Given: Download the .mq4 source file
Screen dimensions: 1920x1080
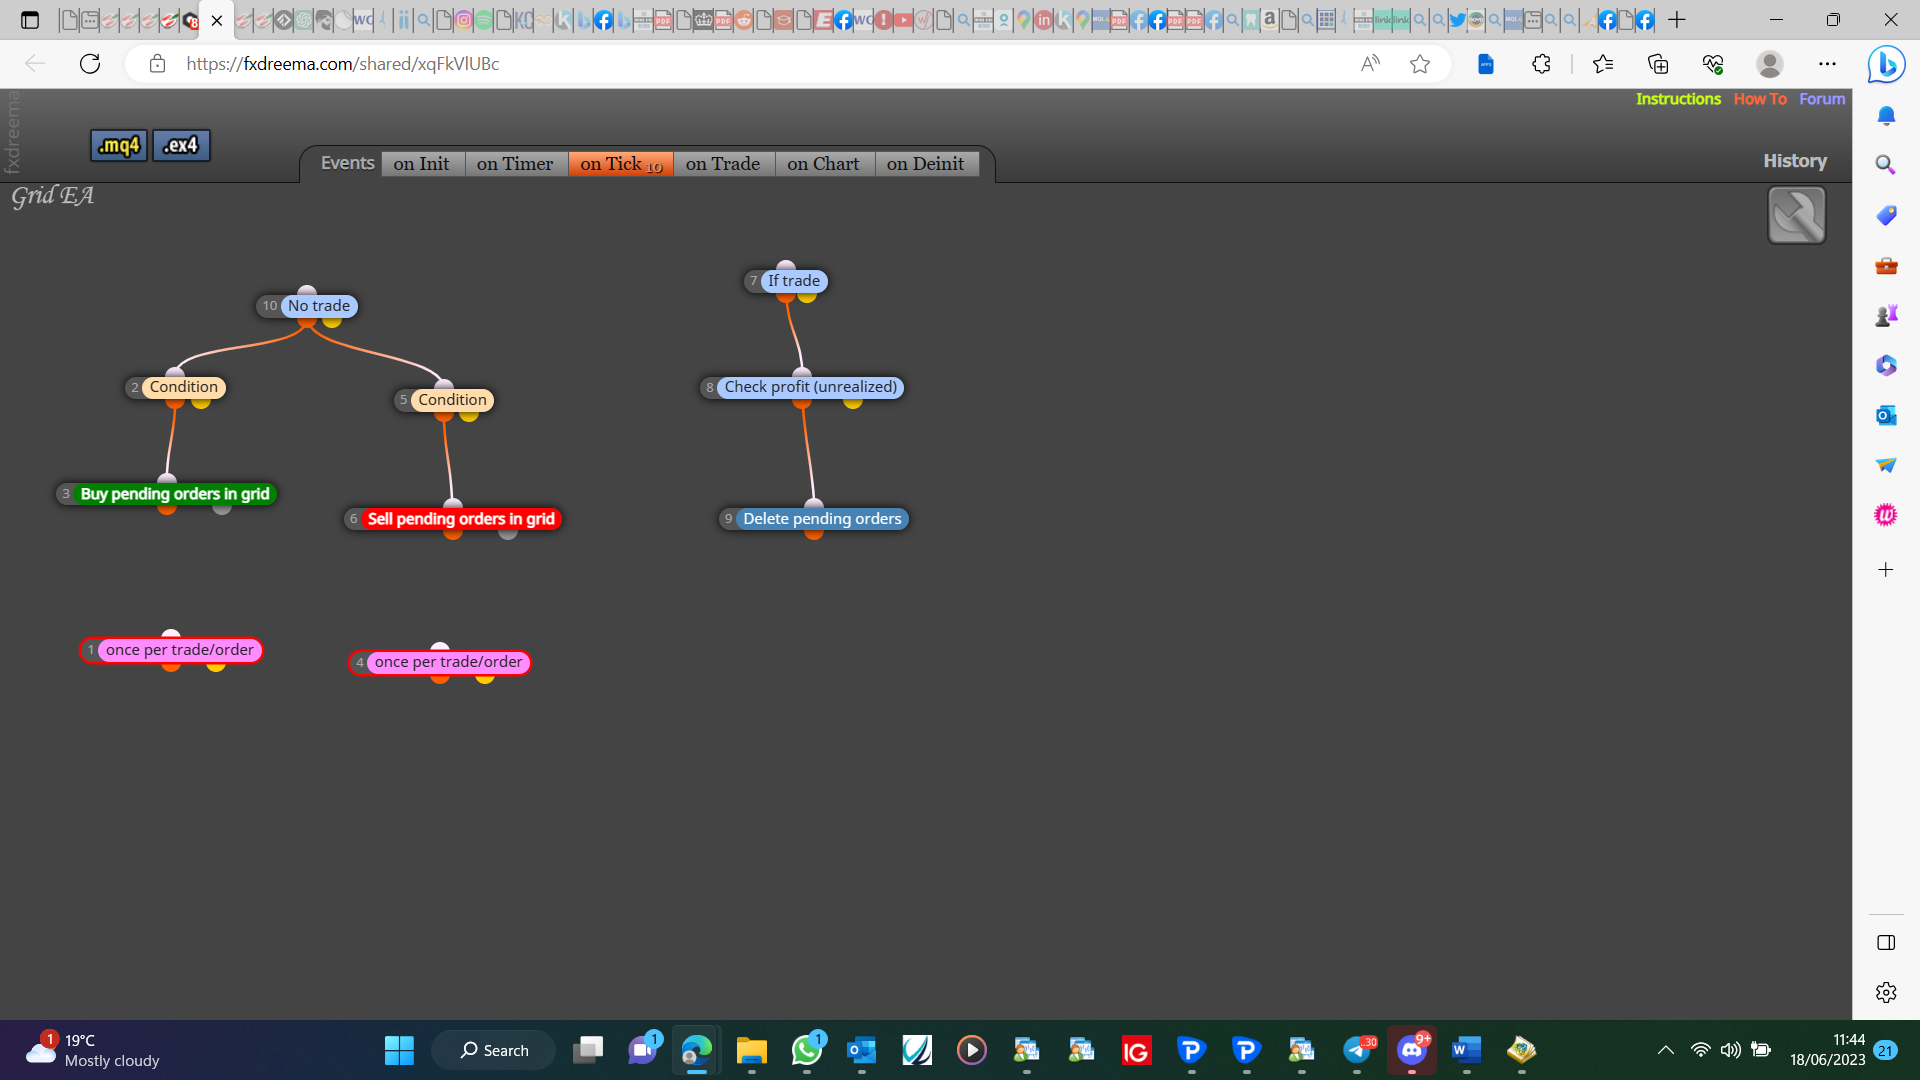Looking at the screenshot, I should click(x=119, y=145).
